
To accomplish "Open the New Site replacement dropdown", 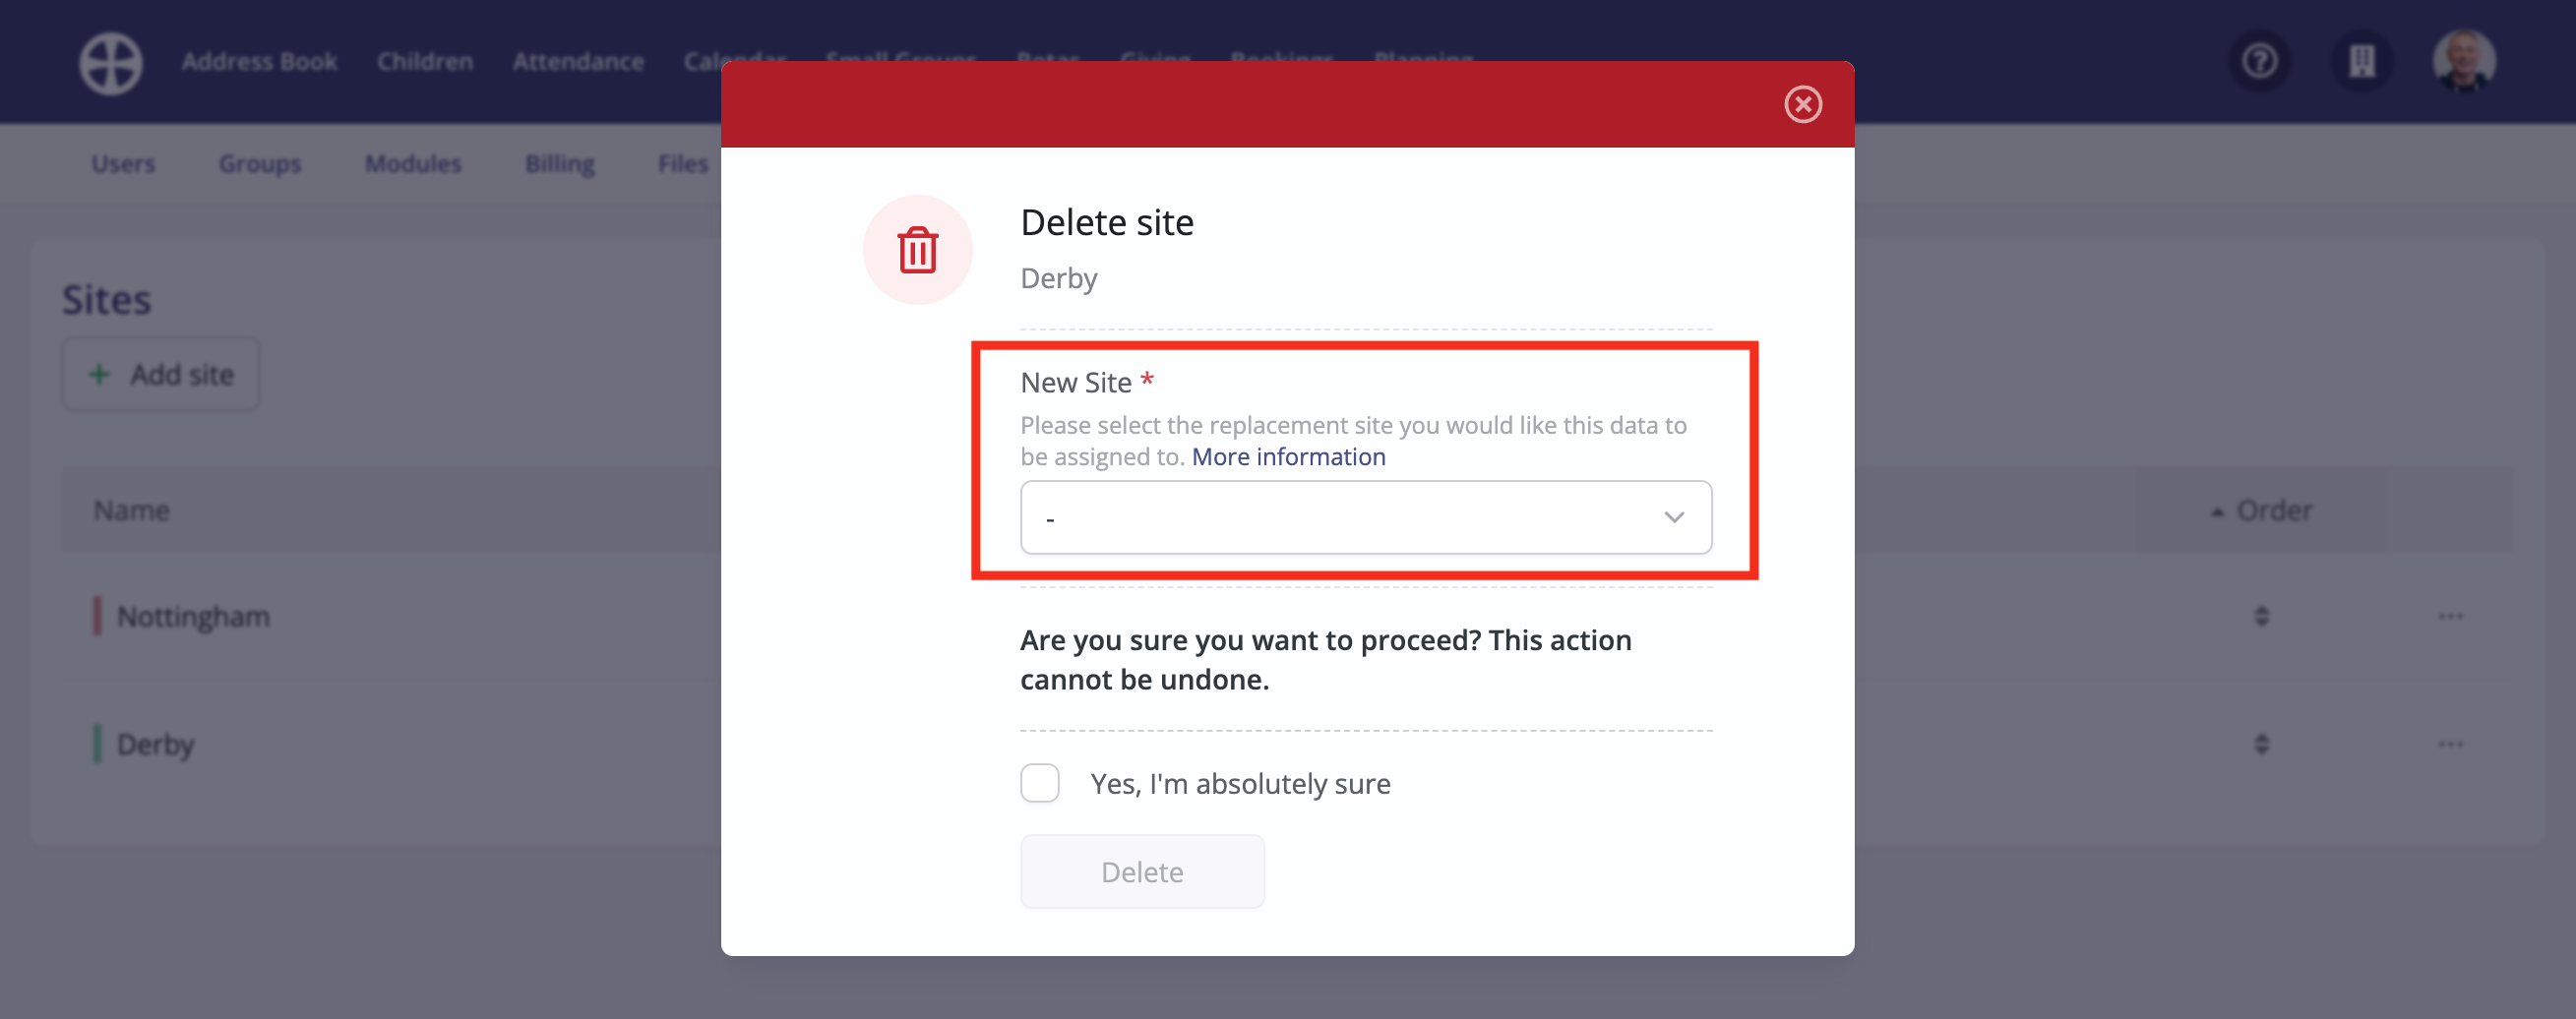I will click(x=1366, y=517).
